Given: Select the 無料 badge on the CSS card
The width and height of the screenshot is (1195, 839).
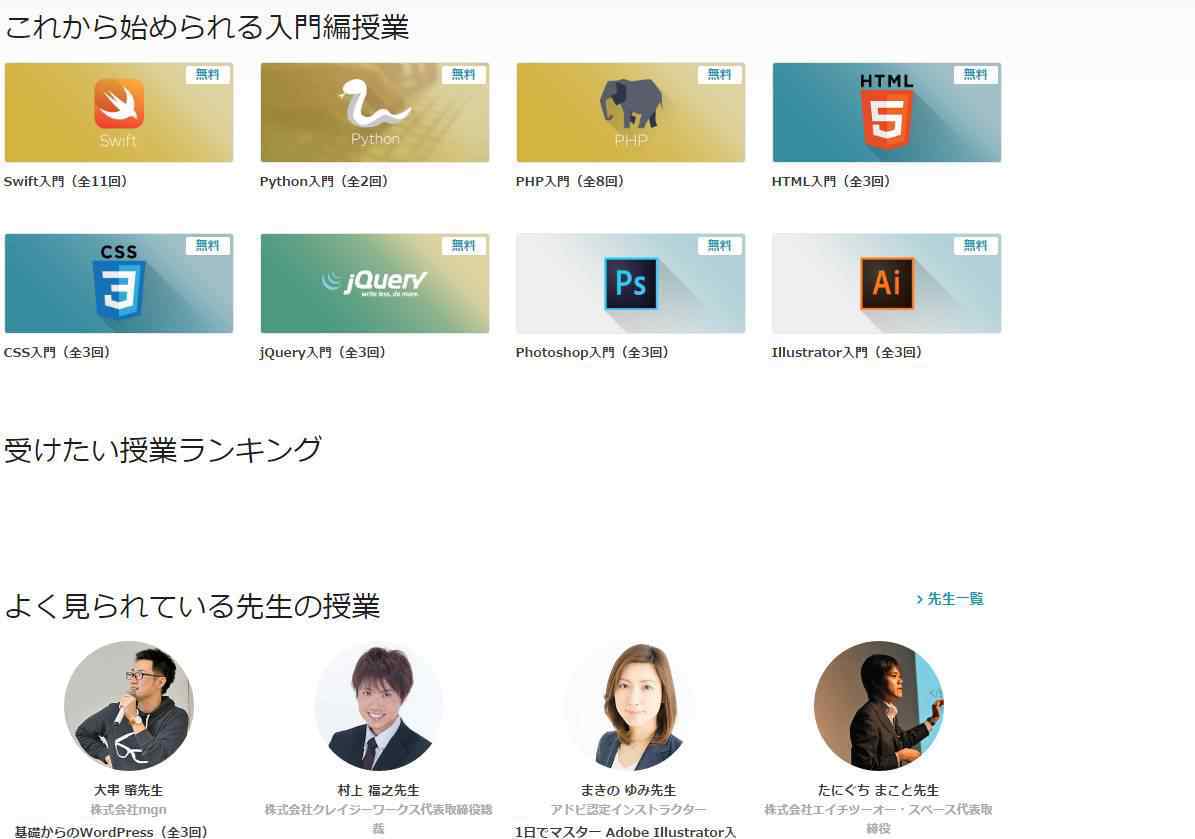Looking at the screenshot, I should click(x=207, y=245).
